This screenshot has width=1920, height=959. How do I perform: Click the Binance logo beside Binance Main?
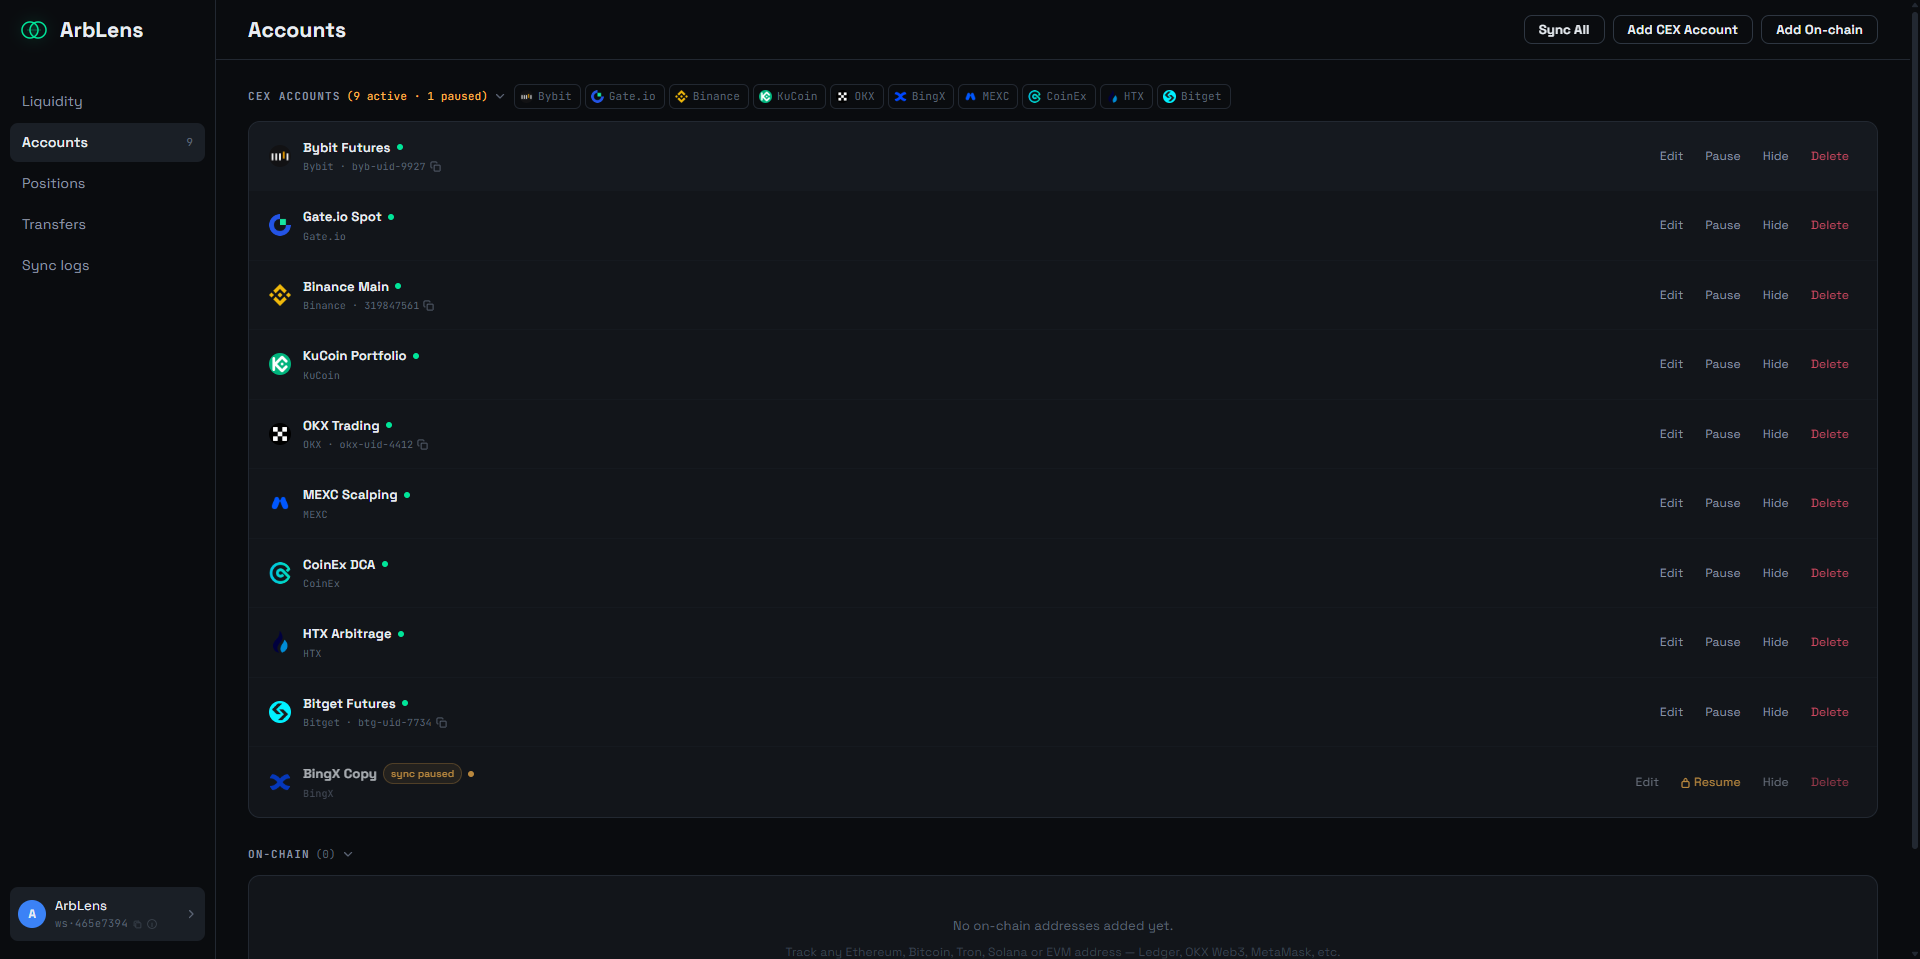280,295
